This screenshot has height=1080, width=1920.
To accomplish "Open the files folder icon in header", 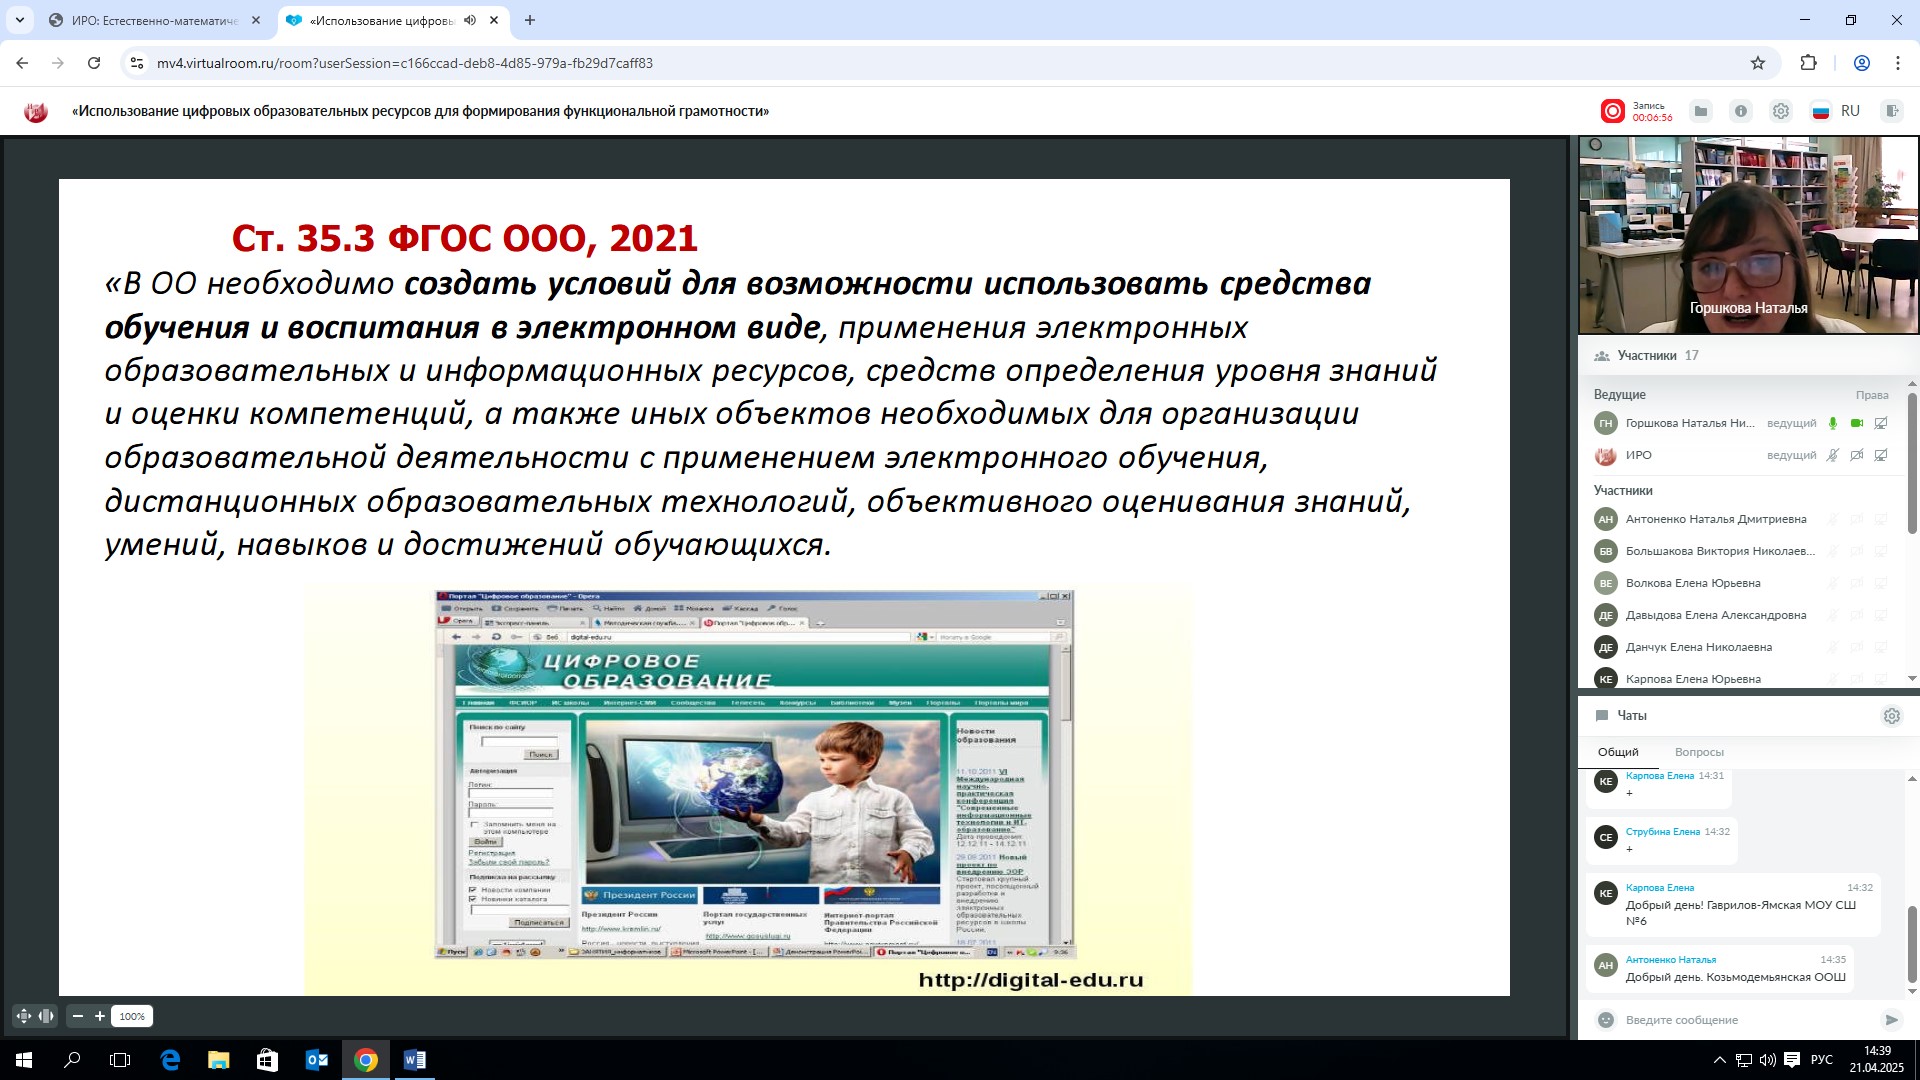I will click(x=1701, y=111).
